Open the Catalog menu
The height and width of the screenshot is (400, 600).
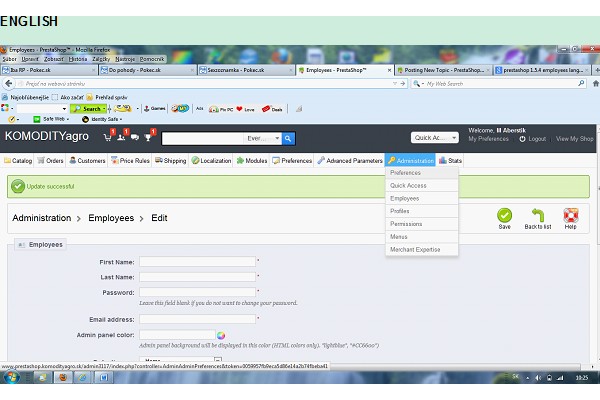[18, 161]
